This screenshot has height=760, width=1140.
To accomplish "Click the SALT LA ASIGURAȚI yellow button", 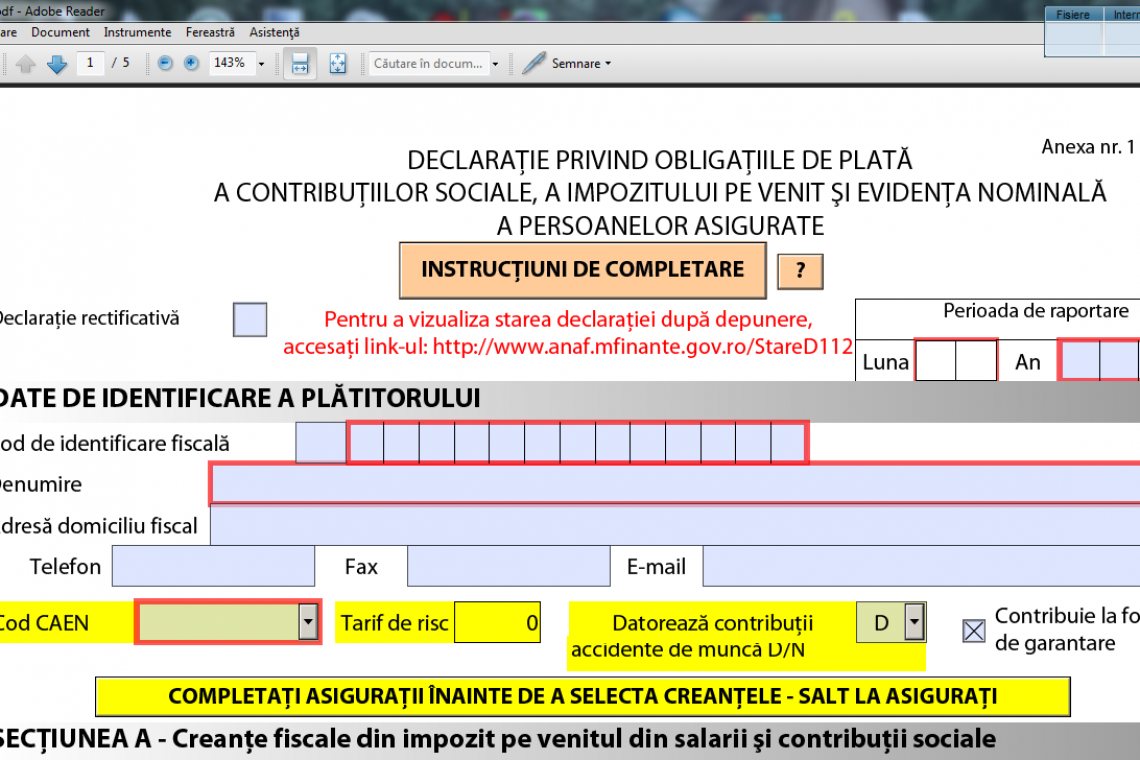I will pos(582,696).
